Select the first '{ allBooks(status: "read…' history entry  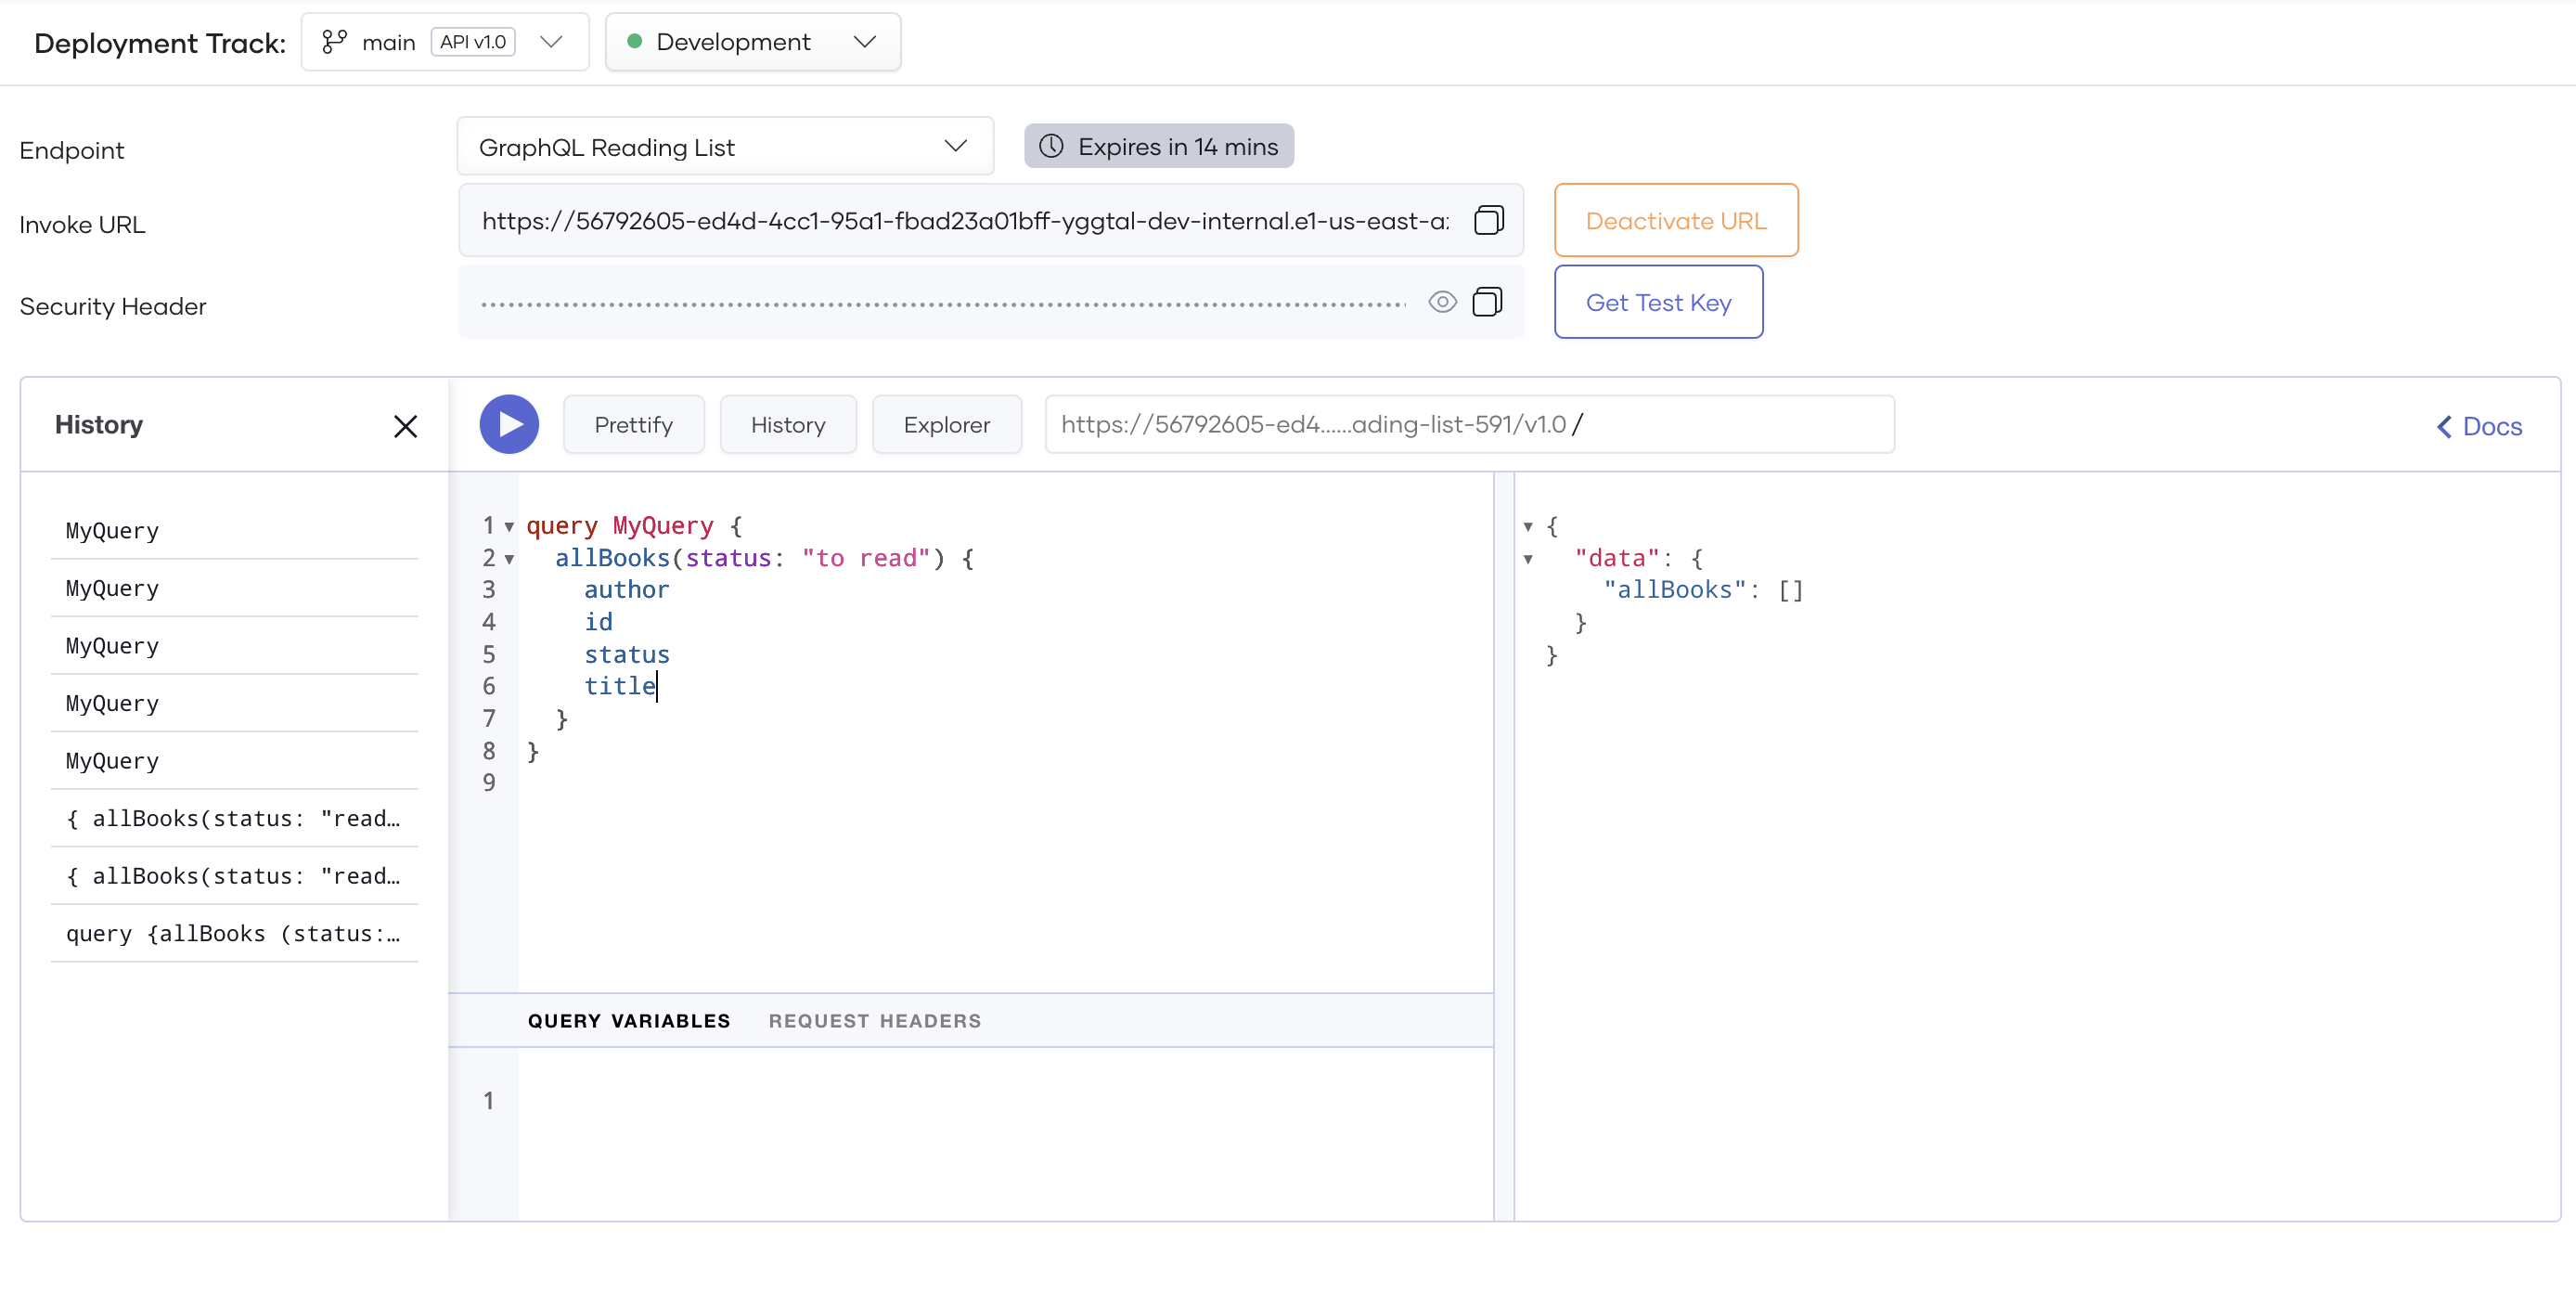click(x=234, y=818)
